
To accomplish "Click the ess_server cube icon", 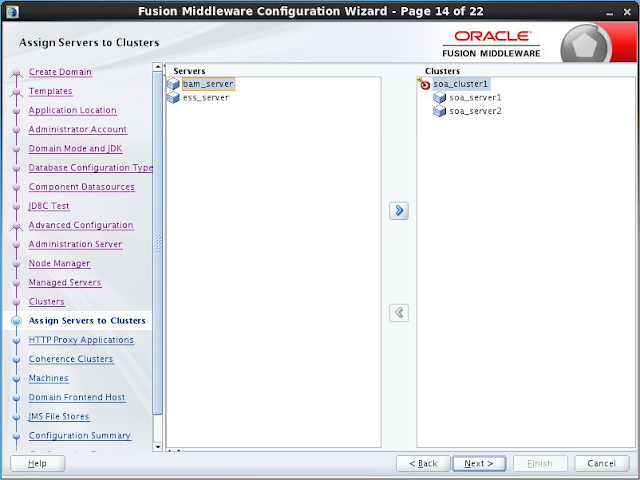I will click(x=173, y=98).
